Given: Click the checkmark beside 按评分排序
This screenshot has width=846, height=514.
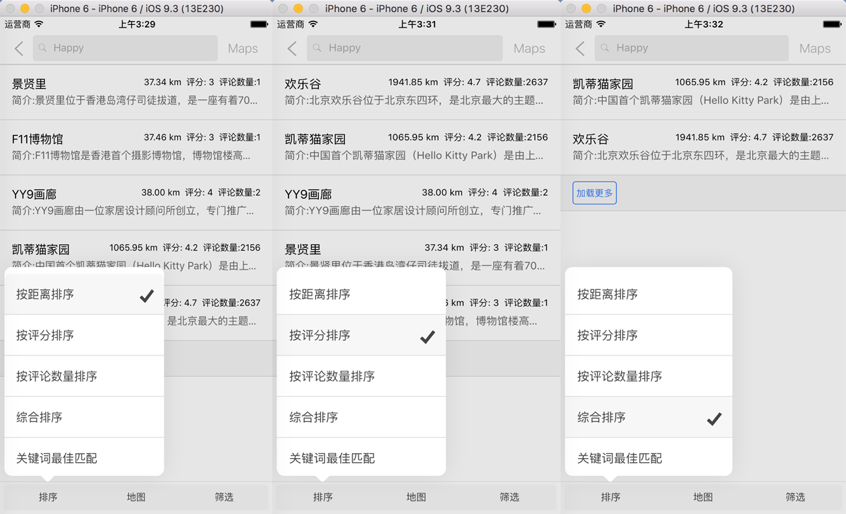Looking at the screenshot, I should coord(427,337).
